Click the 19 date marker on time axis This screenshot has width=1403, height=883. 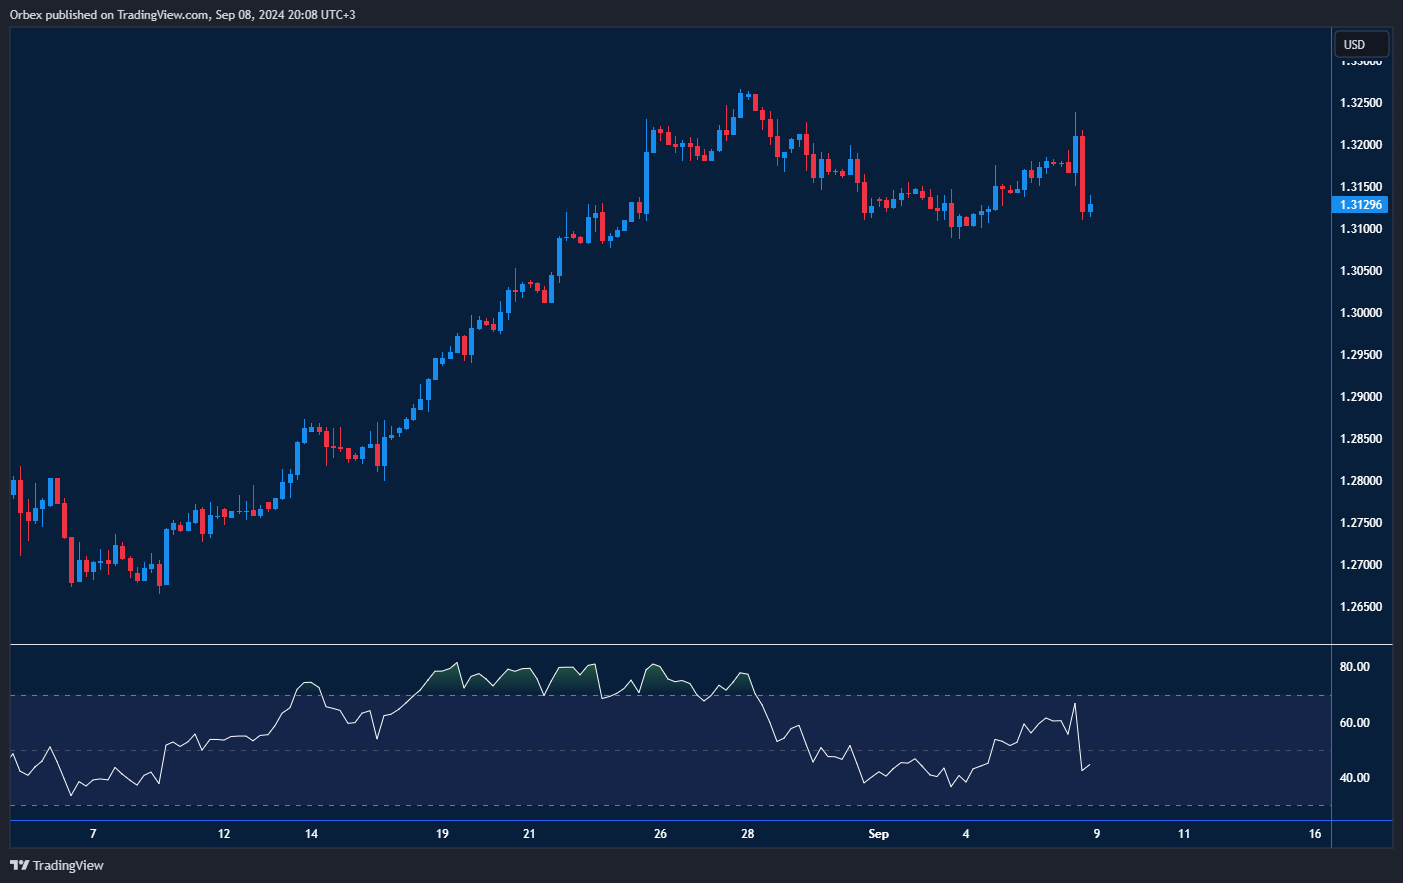tap(442, 834)
